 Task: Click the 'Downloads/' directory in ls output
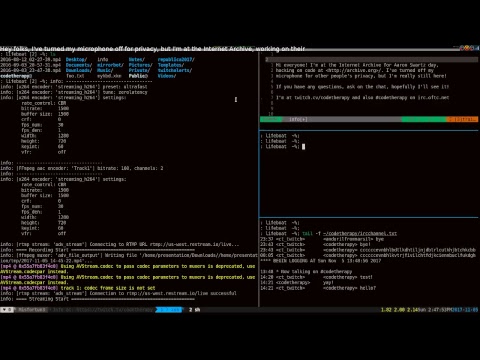point(79,70)
